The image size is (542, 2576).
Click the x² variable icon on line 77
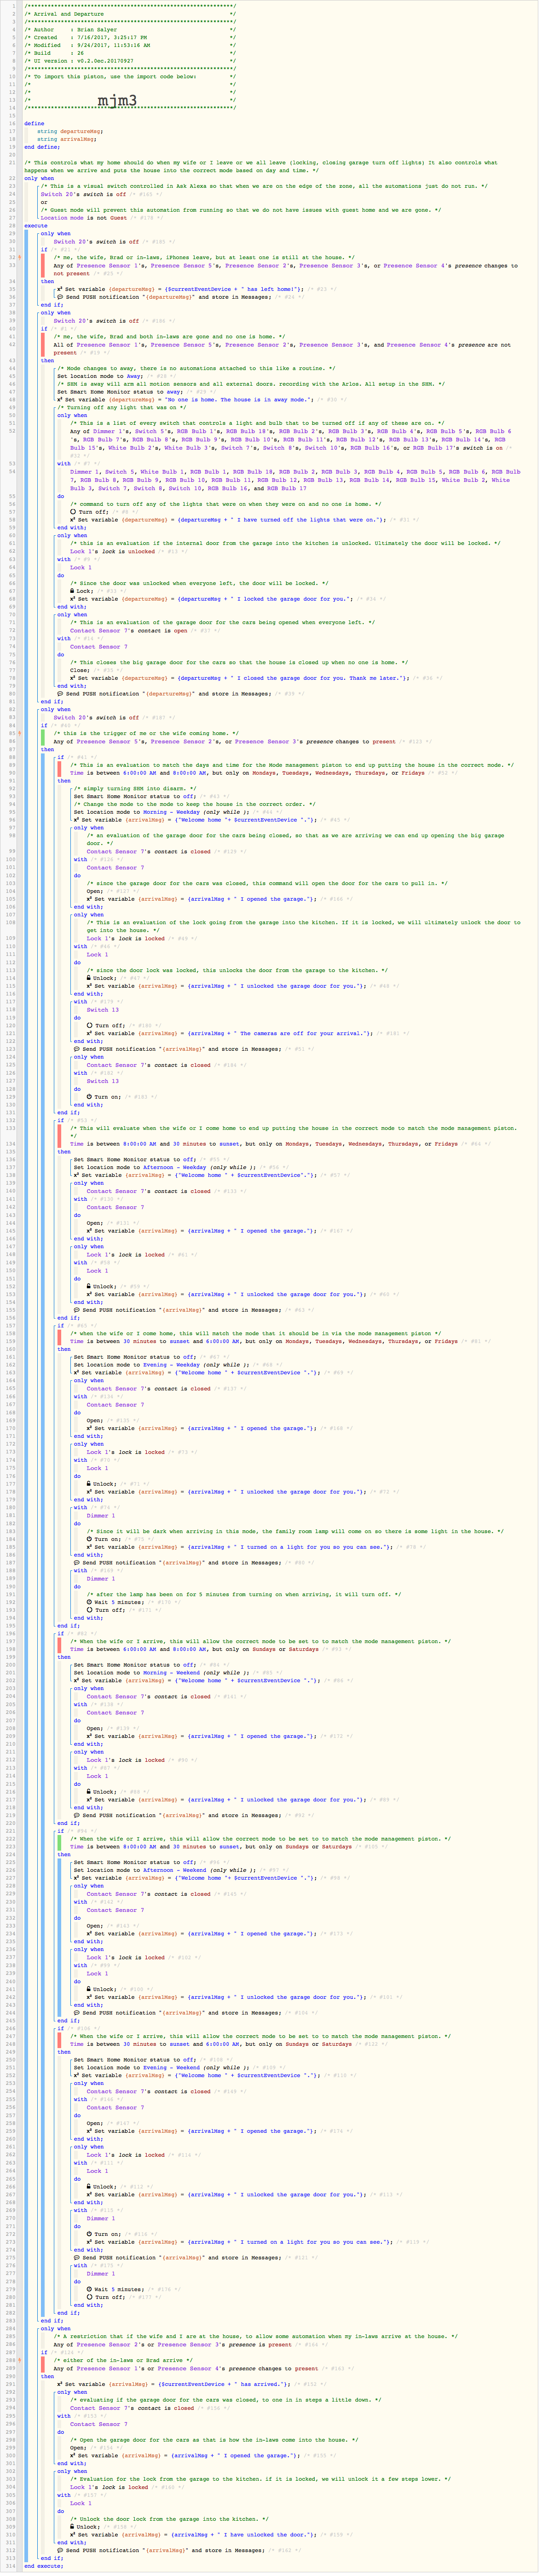73,678
